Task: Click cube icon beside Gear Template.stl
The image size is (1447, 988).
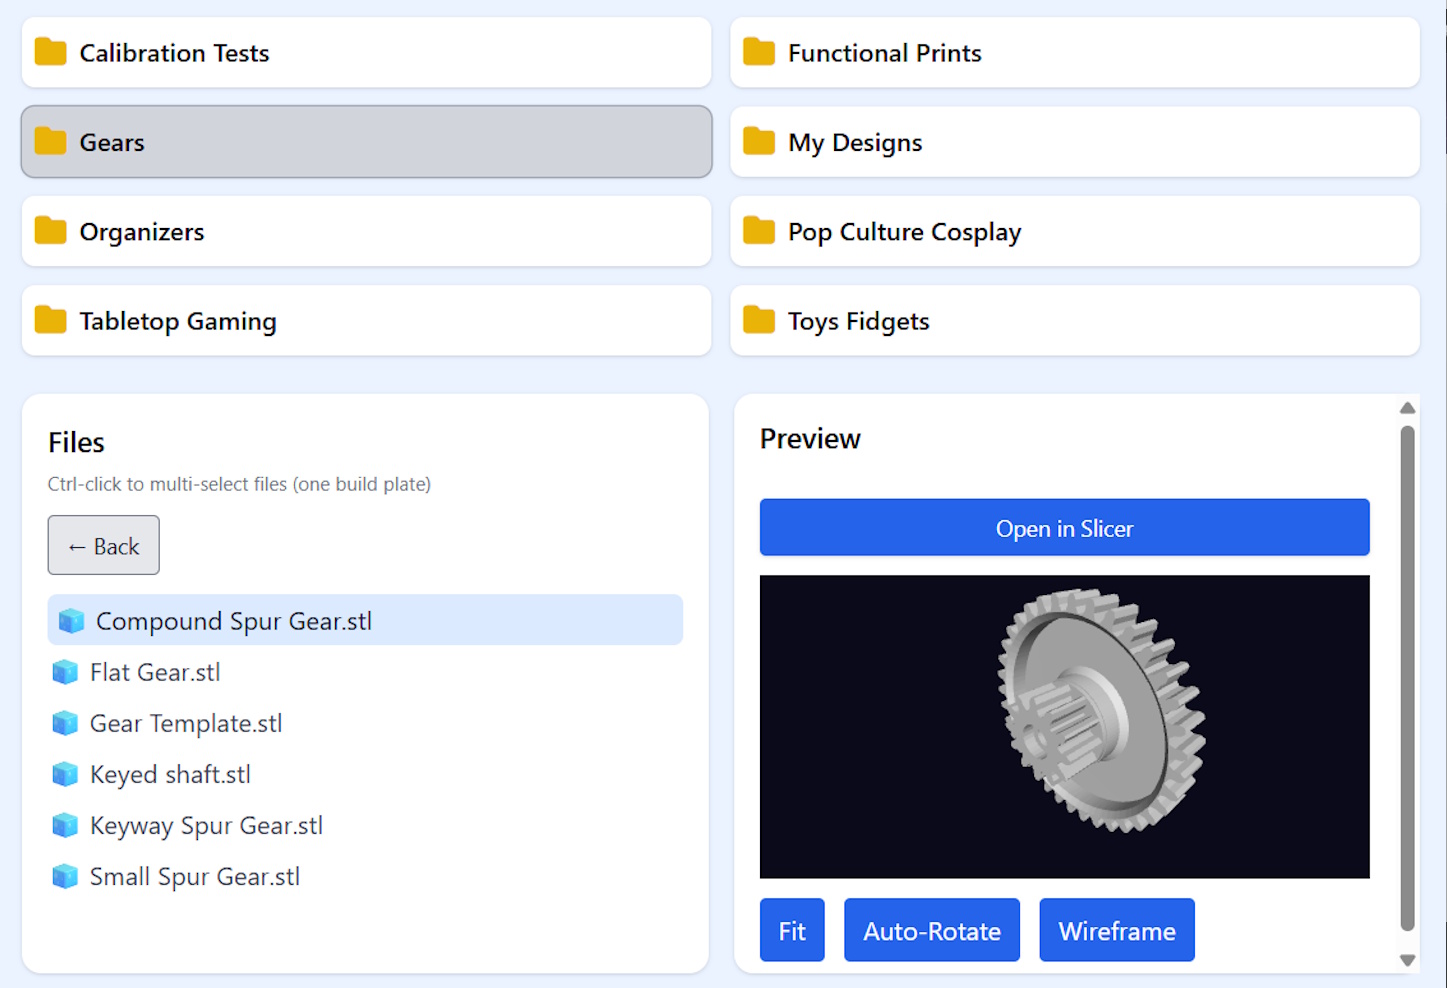Action: pos(65,723)
